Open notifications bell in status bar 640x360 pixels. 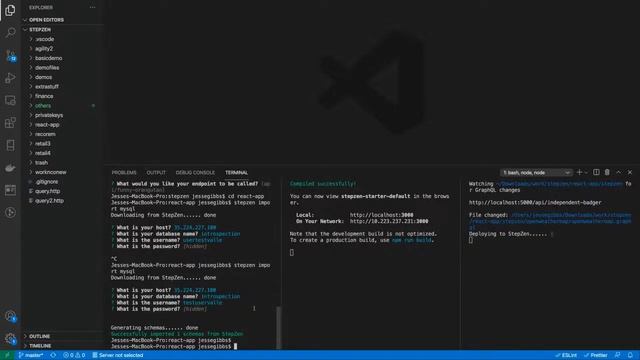point(630,355)
